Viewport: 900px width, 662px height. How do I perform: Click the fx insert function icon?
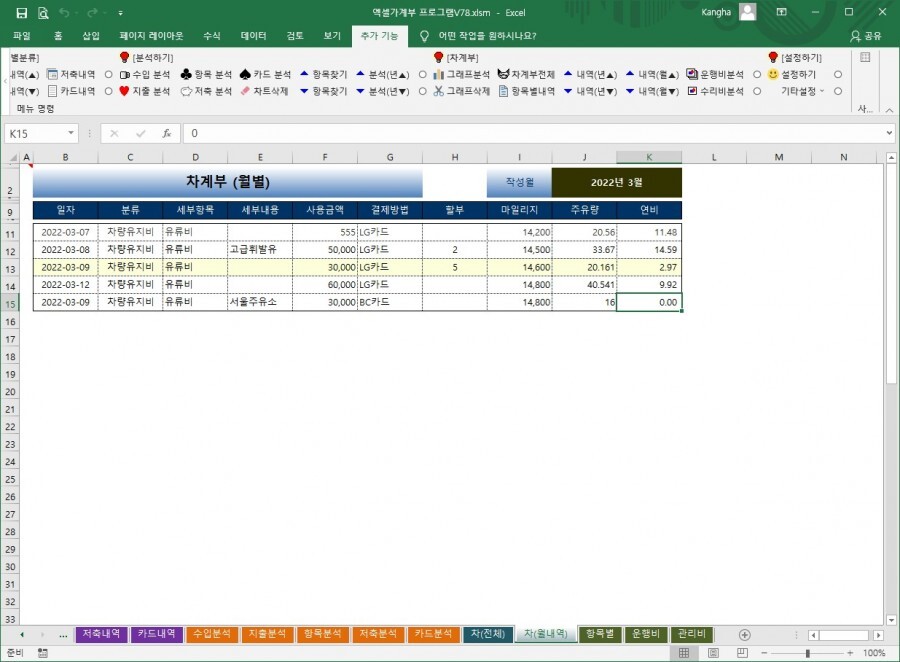166,133
